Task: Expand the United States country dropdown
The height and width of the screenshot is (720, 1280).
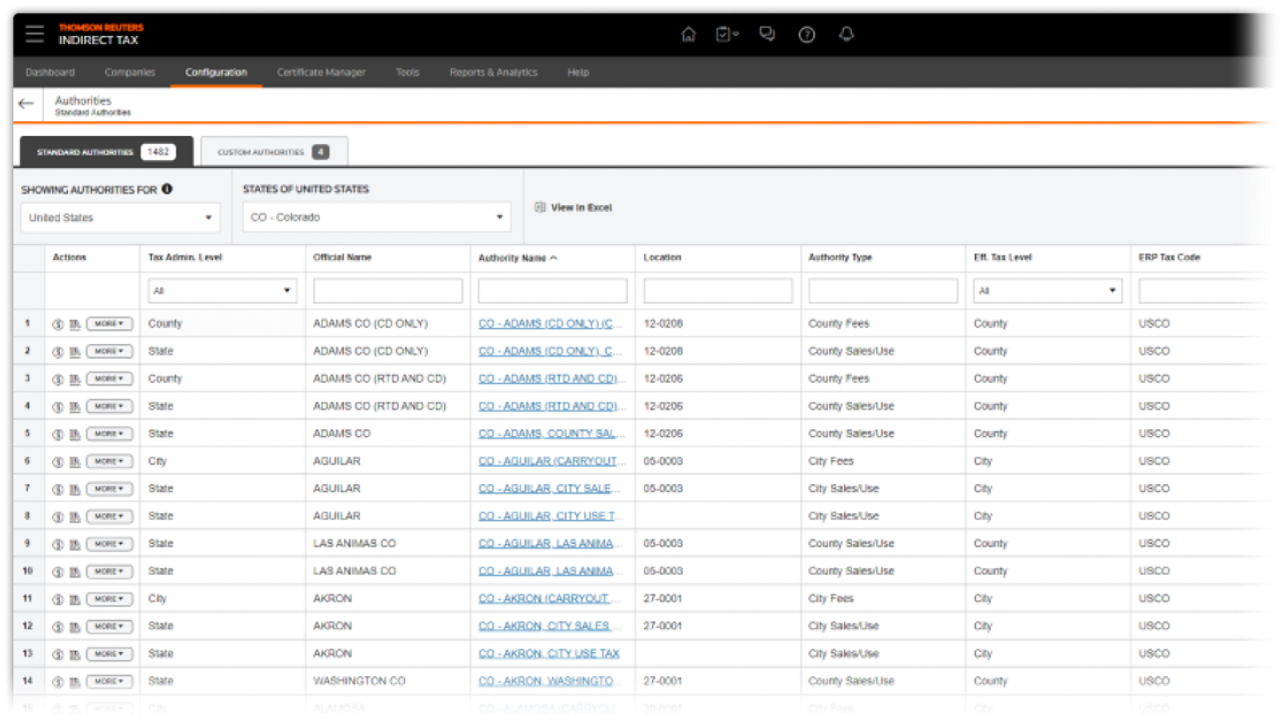Action: (119, 218)
